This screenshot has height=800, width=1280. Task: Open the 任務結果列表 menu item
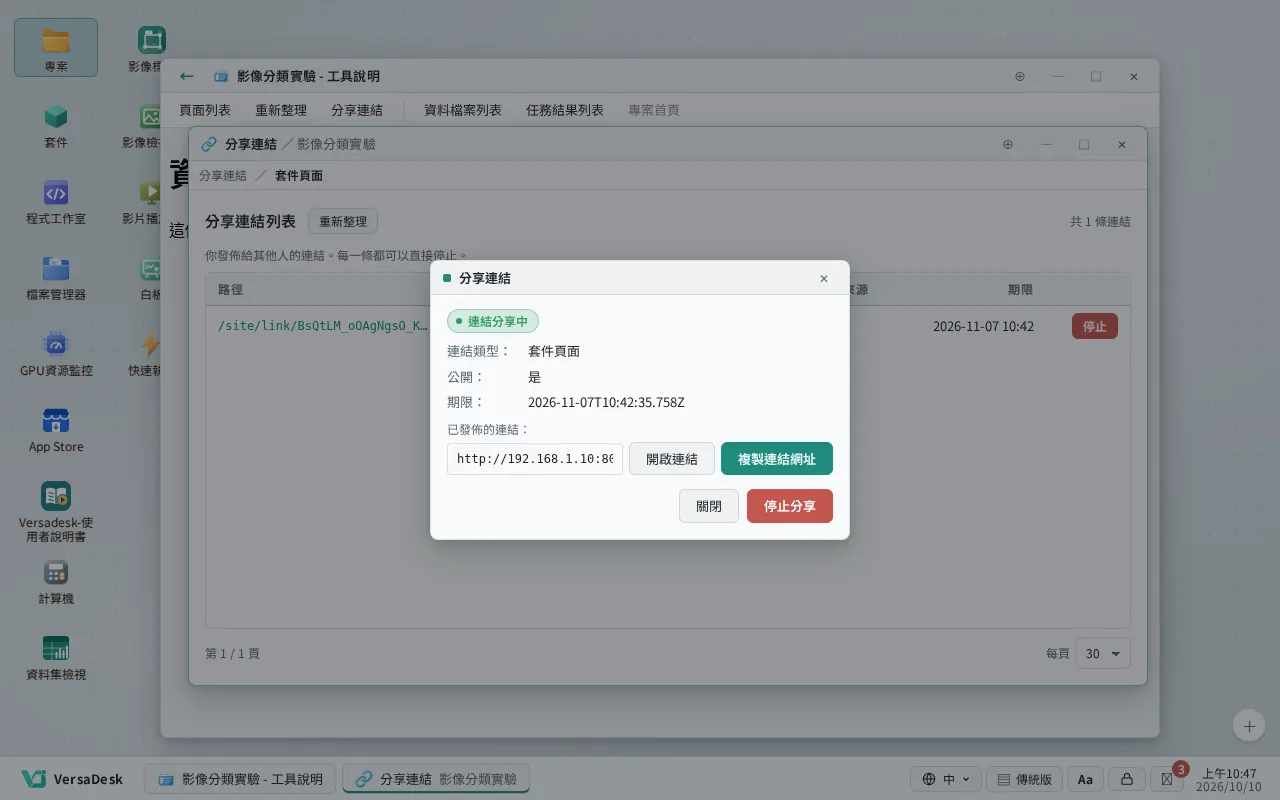tap(565, 110)
